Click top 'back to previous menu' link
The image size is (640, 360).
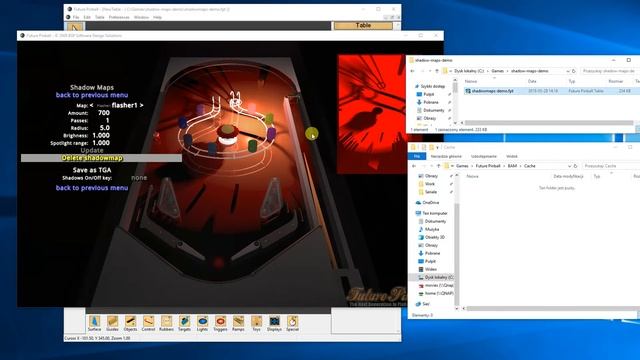point(92,95)
